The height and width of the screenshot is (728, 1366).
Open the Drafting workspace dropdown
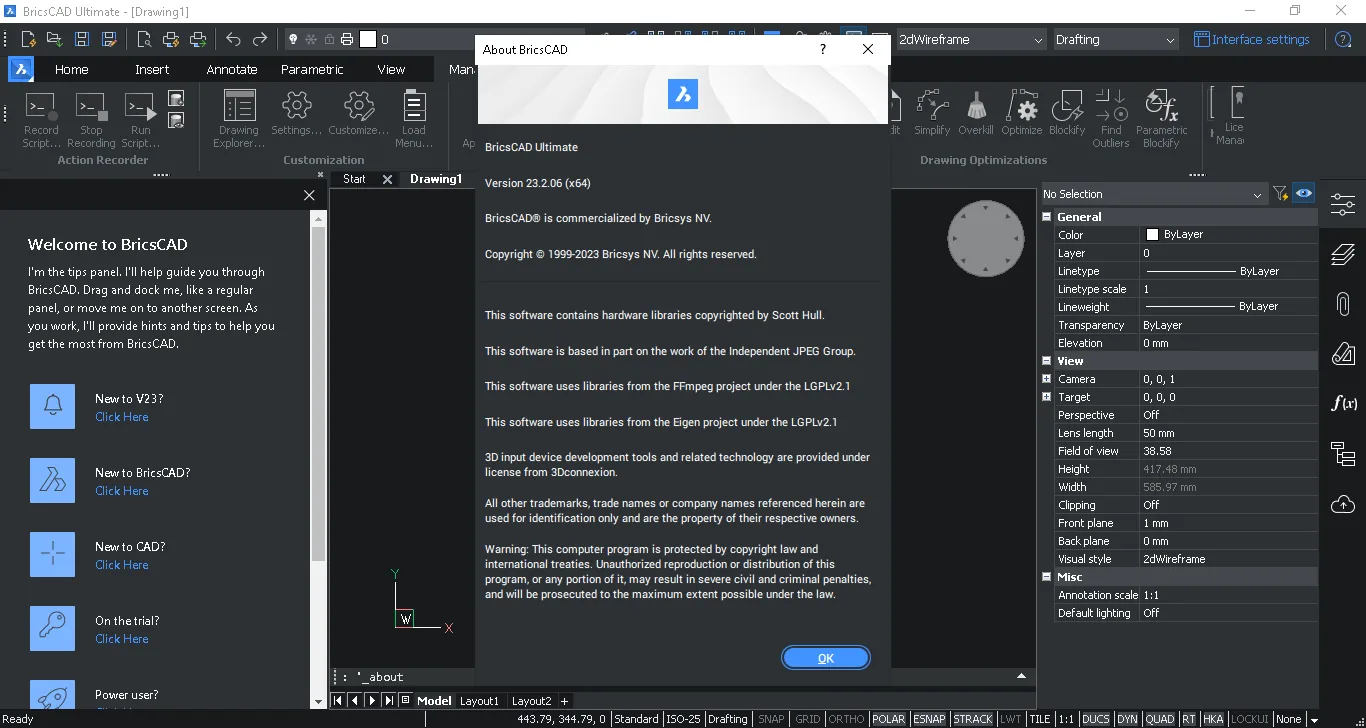click(x=1116, y=40)
